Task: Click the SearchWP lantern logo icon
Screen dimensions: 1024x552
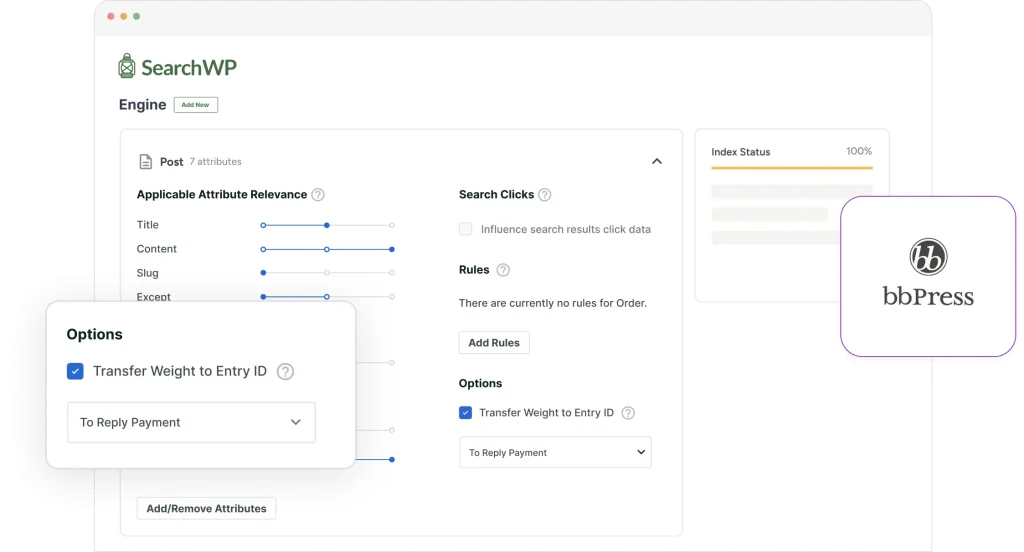Action: point(127,66)
